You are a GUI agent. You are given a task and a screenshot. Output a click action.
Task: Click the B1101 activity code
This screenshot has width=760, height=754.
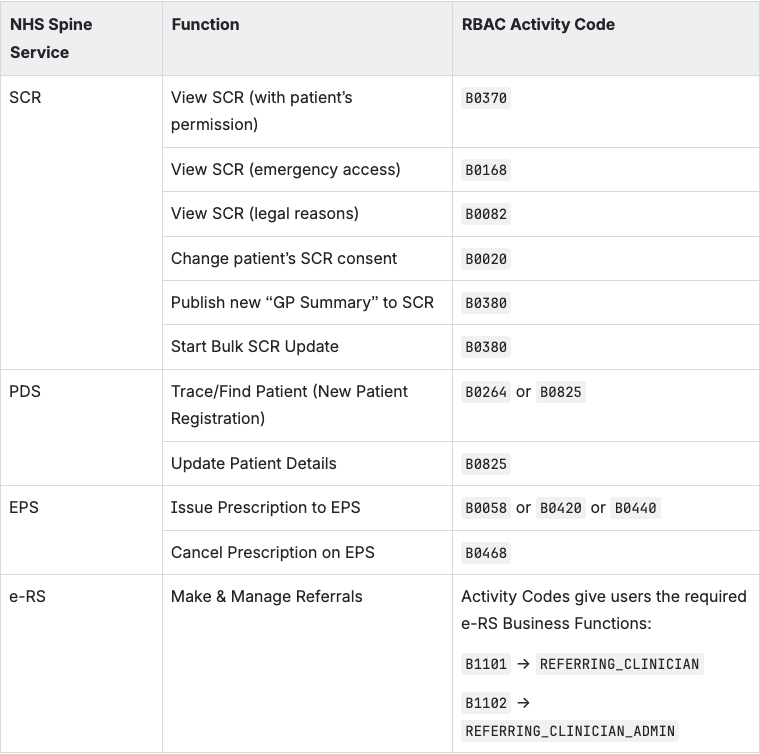486,664
